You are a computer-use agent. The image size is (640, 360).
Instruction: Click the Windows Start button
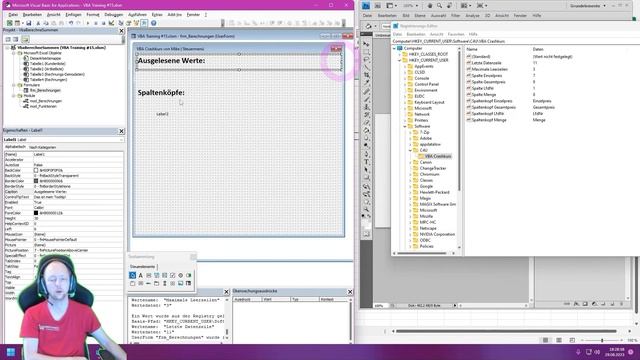11,352
